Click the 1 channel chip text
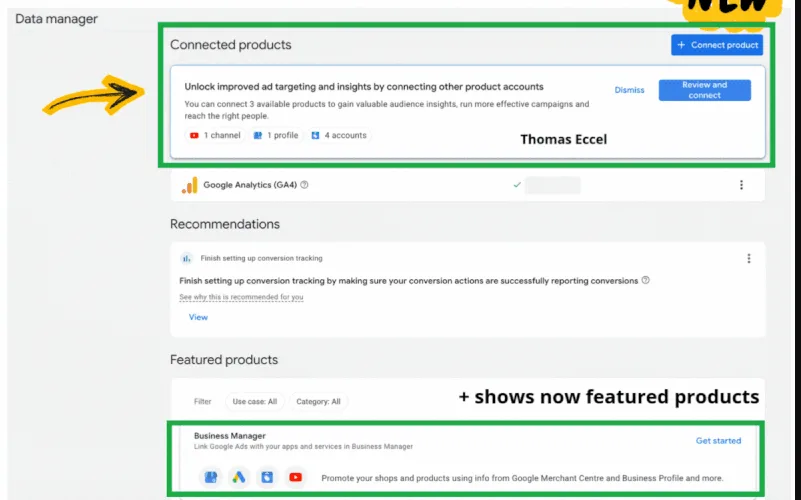 222,135
